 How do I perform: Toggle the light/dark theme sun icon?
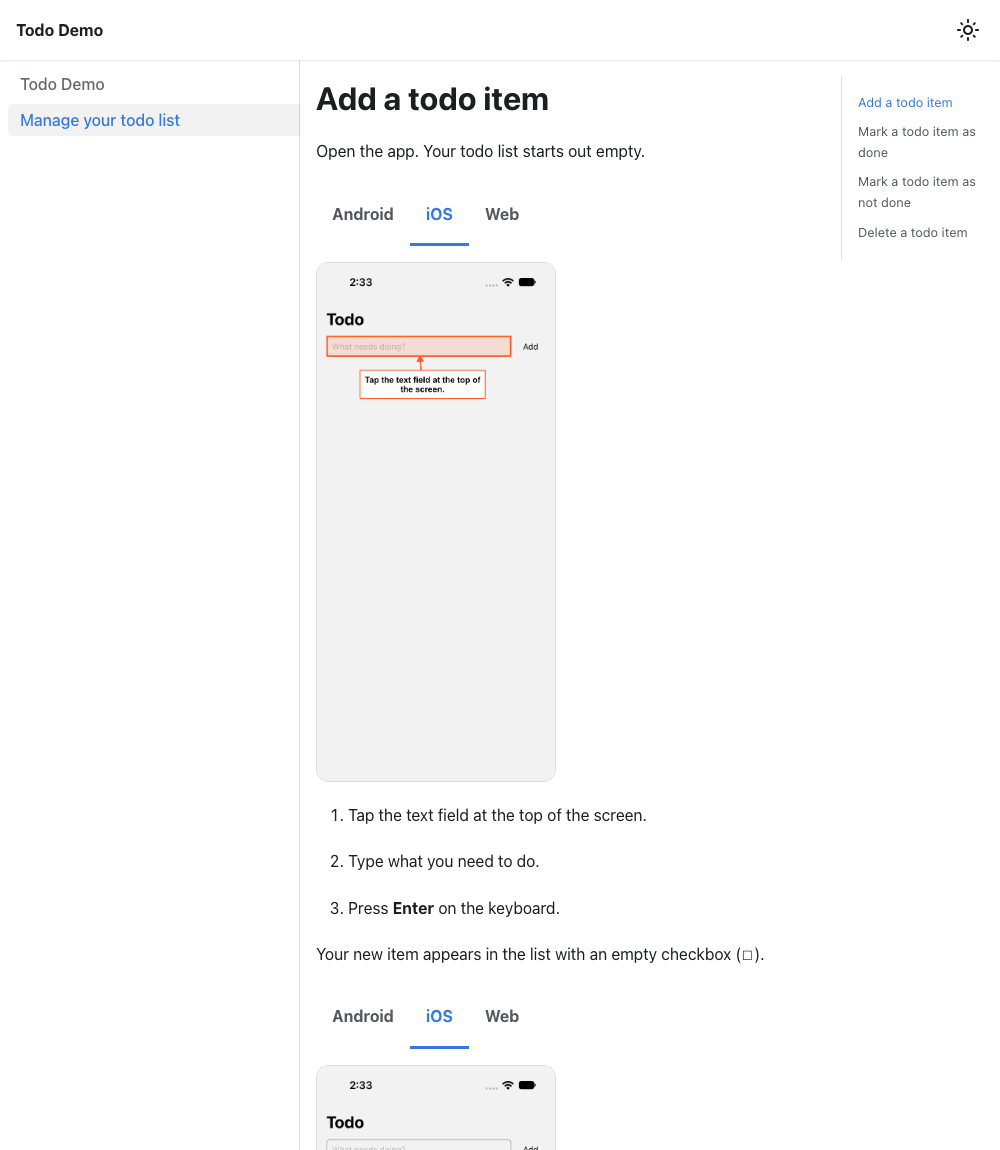click(x=968, y=30)
